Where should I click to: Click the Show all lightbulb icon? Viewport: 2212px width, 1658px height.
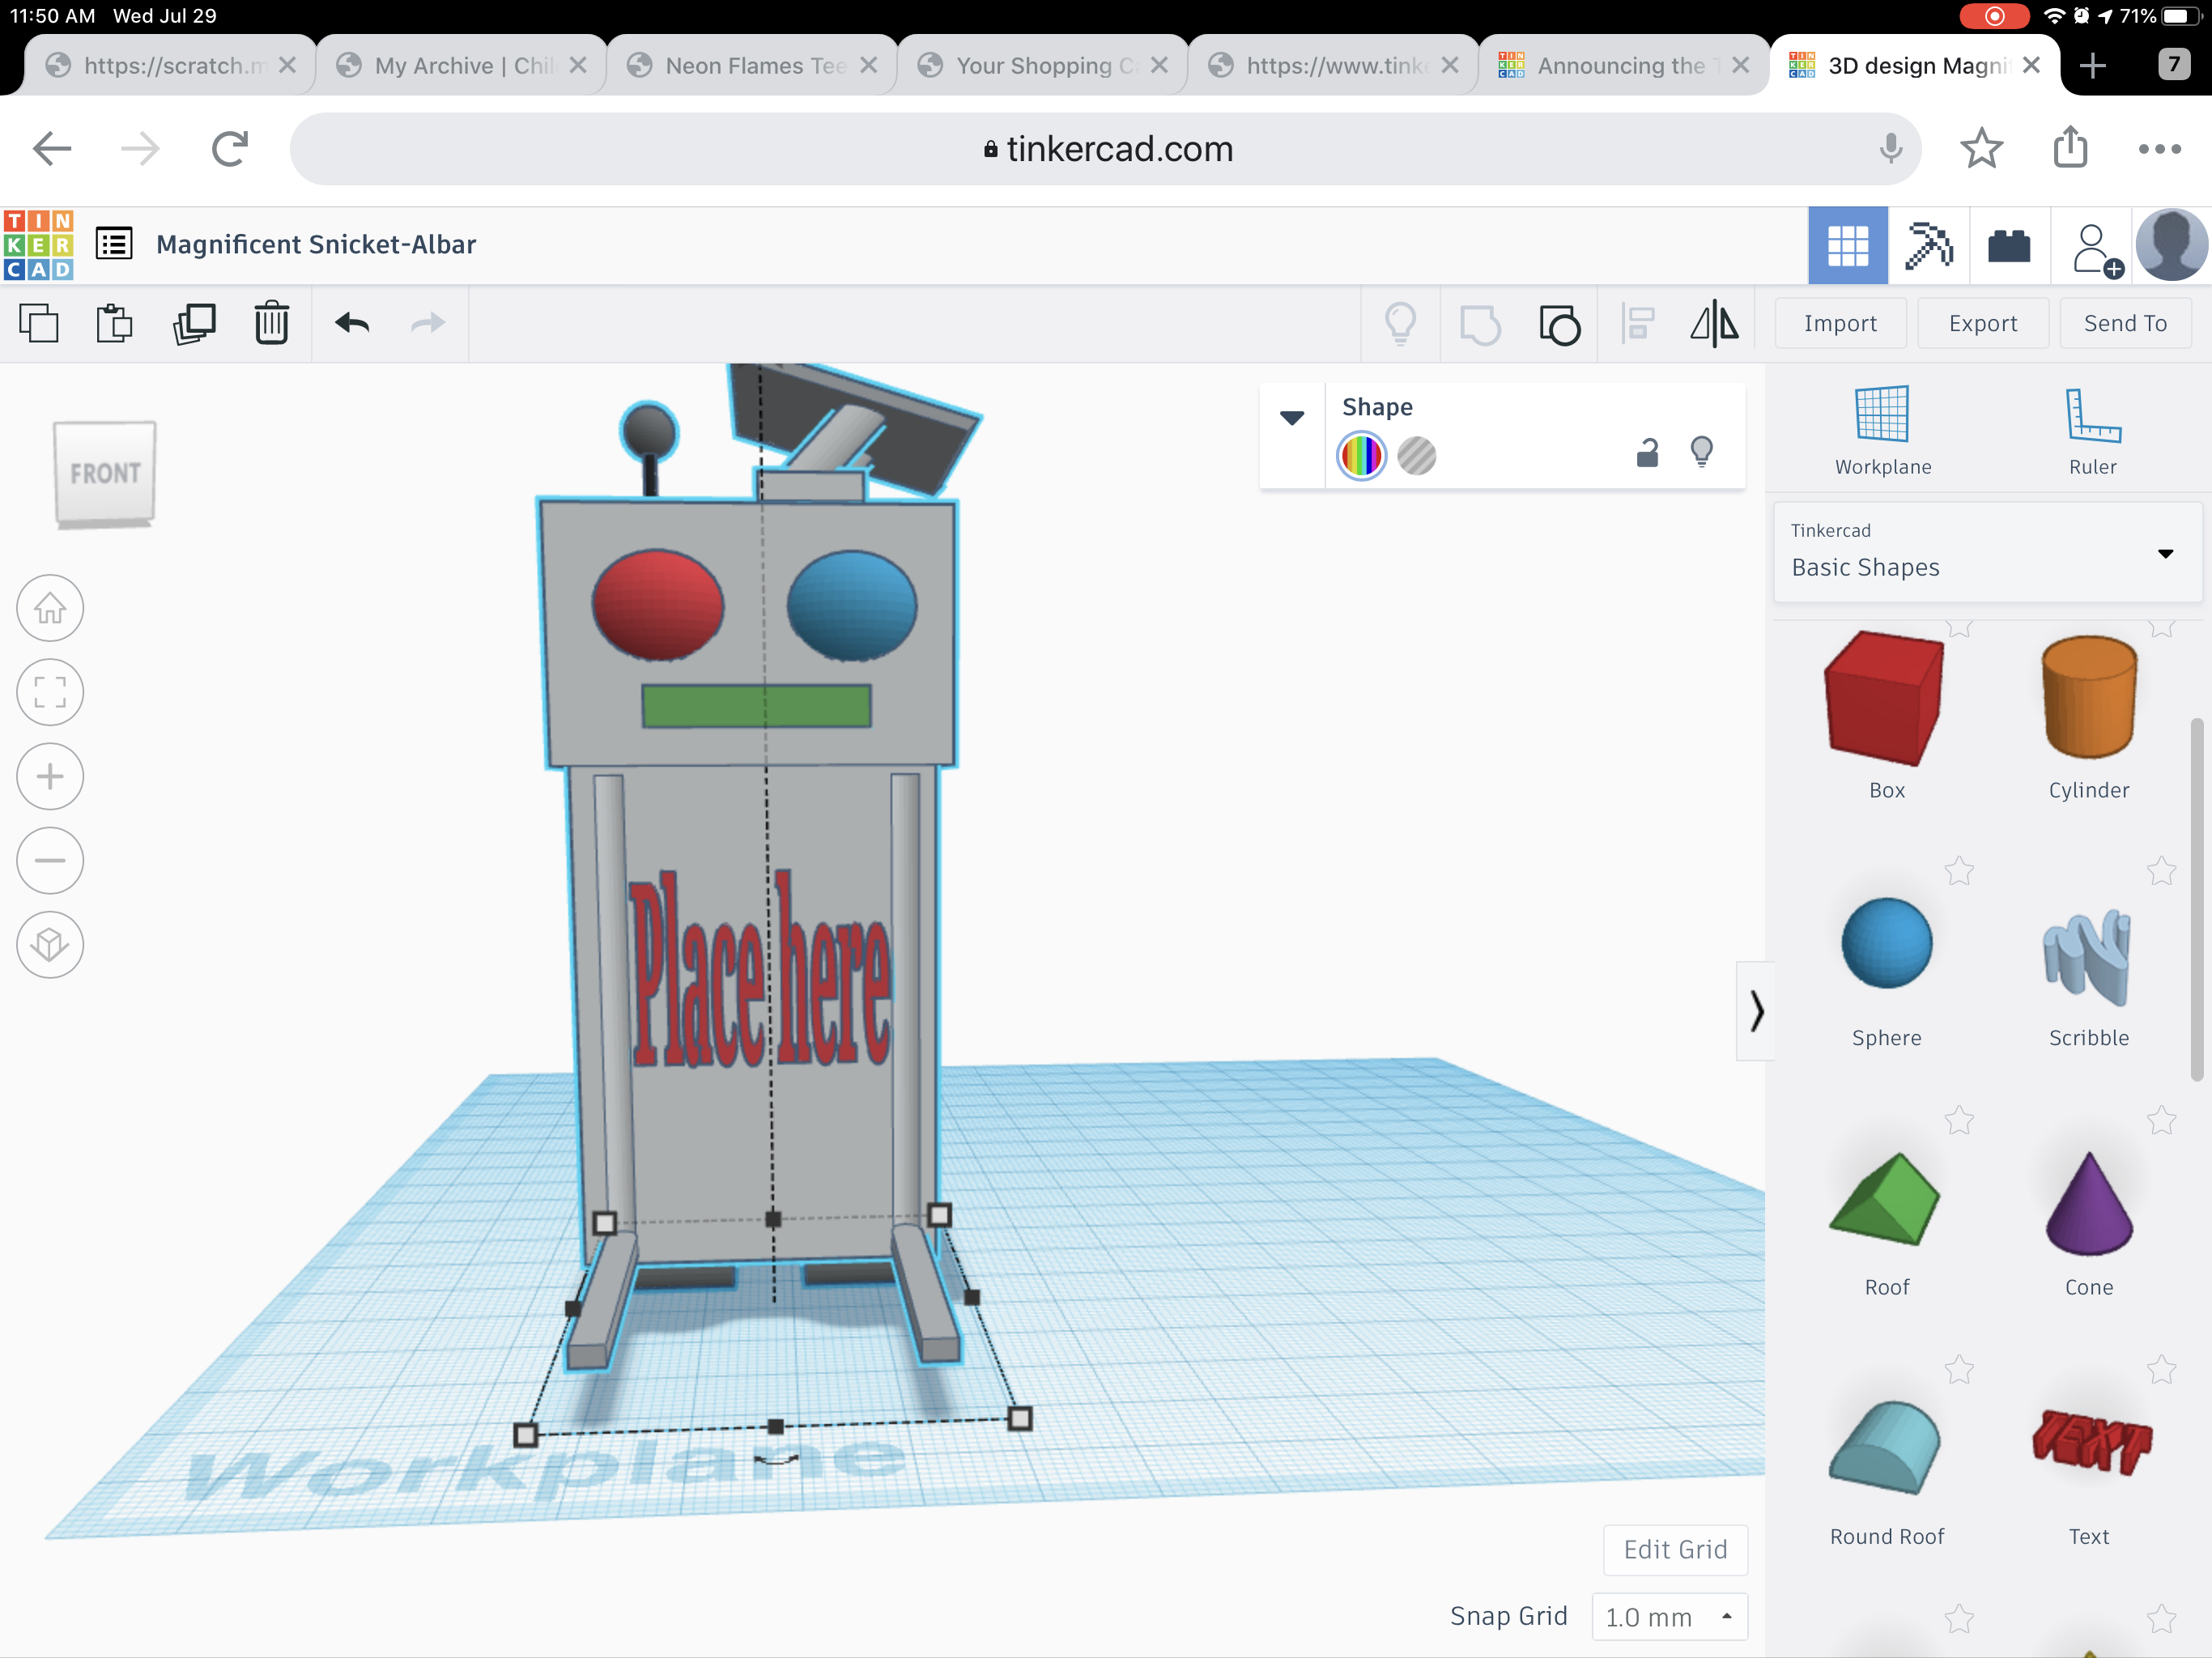click(1400, 324)
